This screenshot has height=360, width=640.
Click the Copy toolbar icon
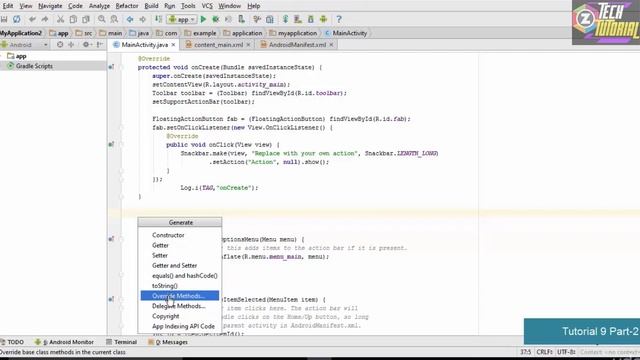73,19
